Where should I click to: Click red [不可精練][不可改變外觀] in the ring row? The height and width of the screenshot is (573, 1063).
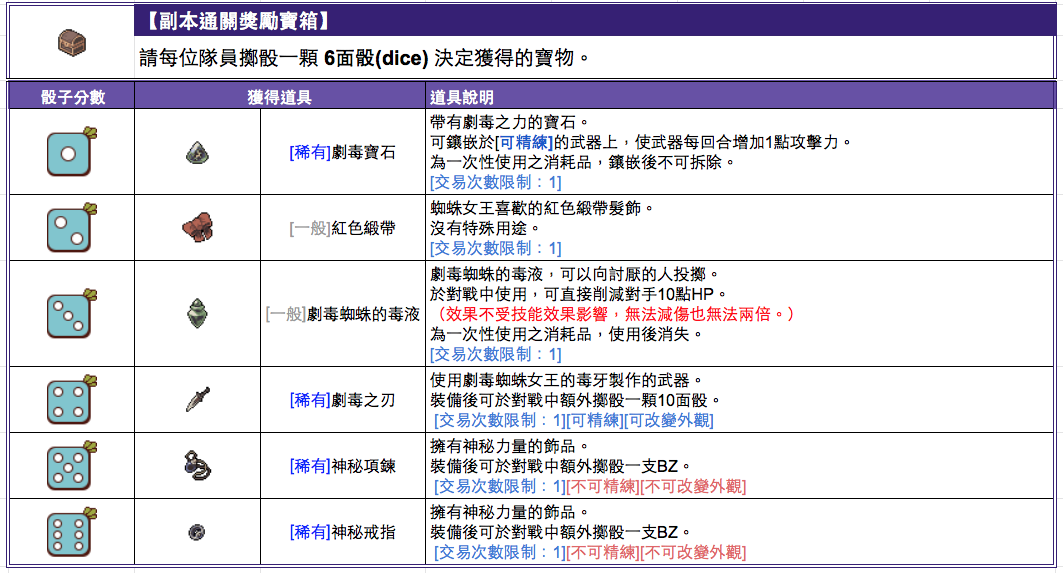point(656,552)
